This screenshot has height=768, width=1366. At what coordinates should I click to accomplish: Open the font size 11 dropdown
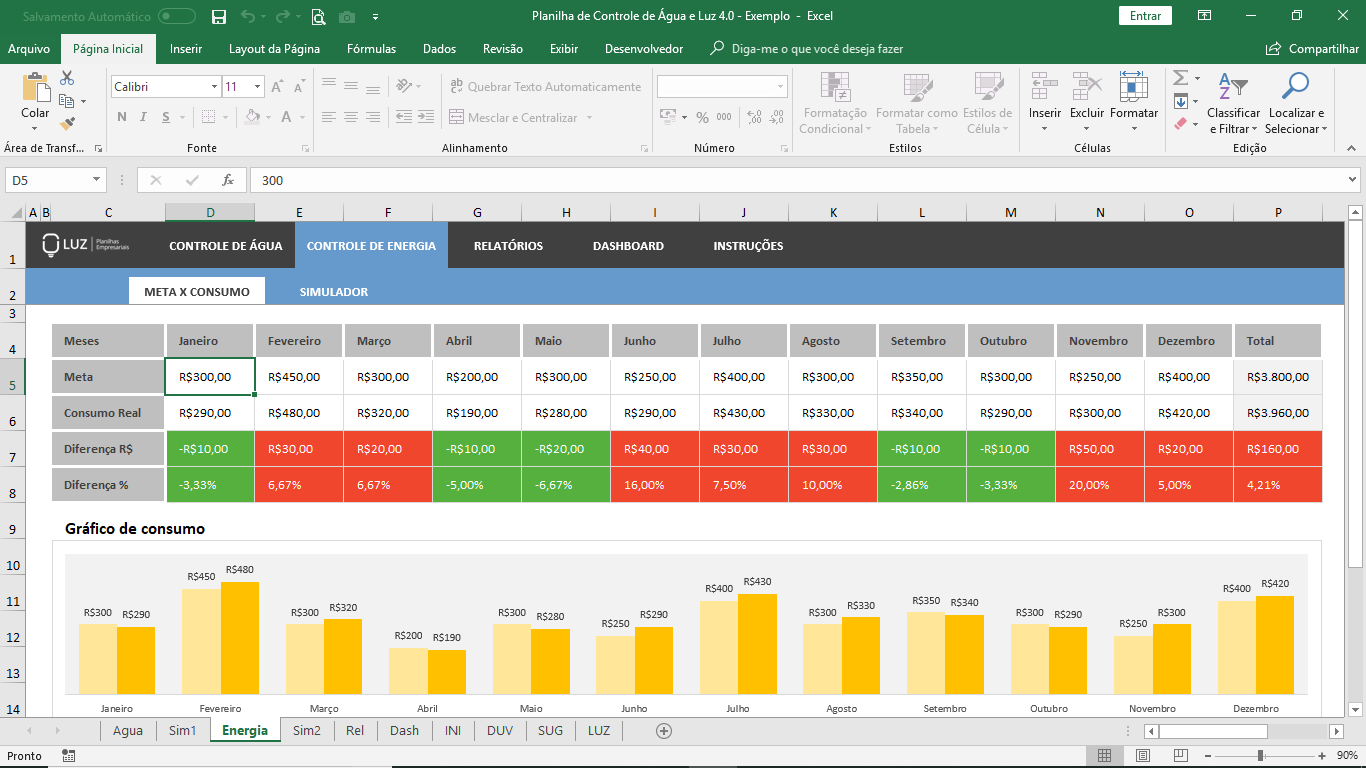[x=257, y=87]
